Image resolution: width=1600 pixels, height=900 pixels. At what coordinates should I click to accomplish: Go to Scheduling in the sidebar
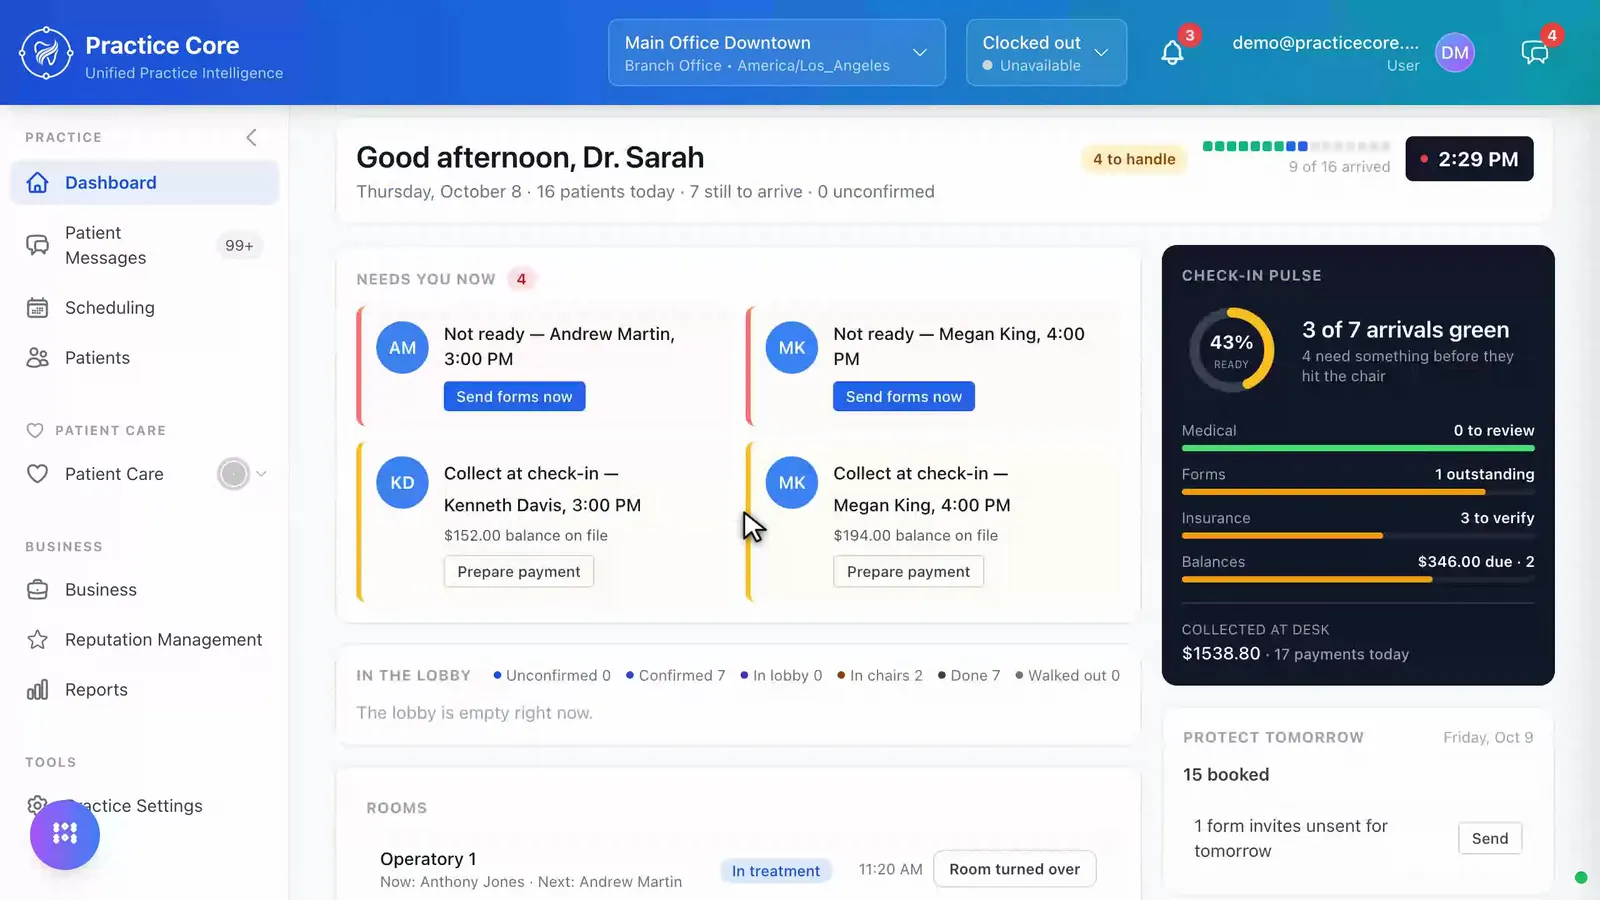pyautogui.click(x=144, y=308)
